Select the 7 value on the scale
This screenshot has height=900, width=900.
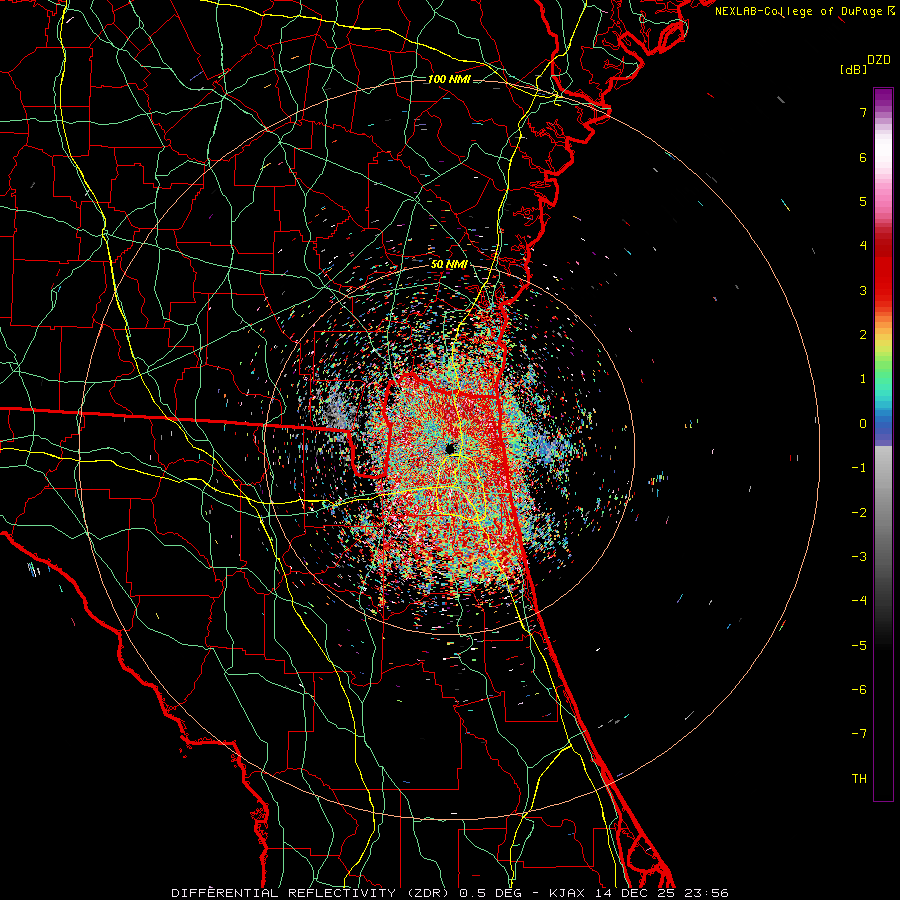(x=863, y=112)
